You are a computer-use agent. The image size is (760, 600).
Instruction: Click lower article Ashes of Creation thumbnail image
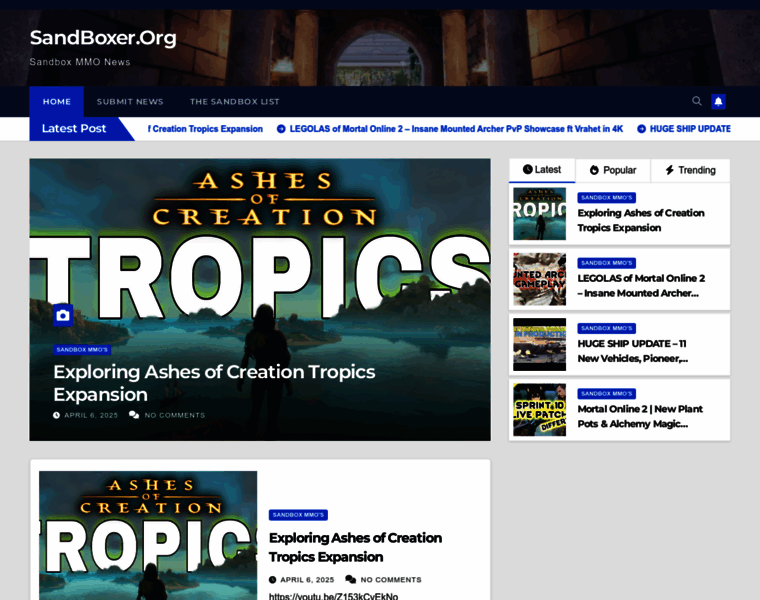pos(148,536)
